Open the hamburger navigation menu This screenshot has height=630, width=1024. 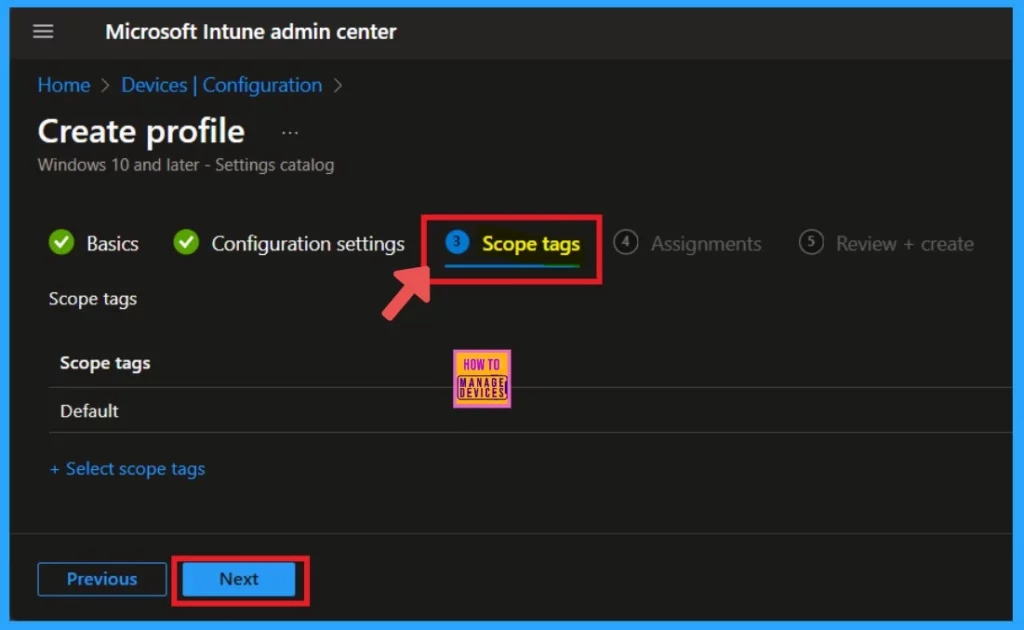(43, 31)
